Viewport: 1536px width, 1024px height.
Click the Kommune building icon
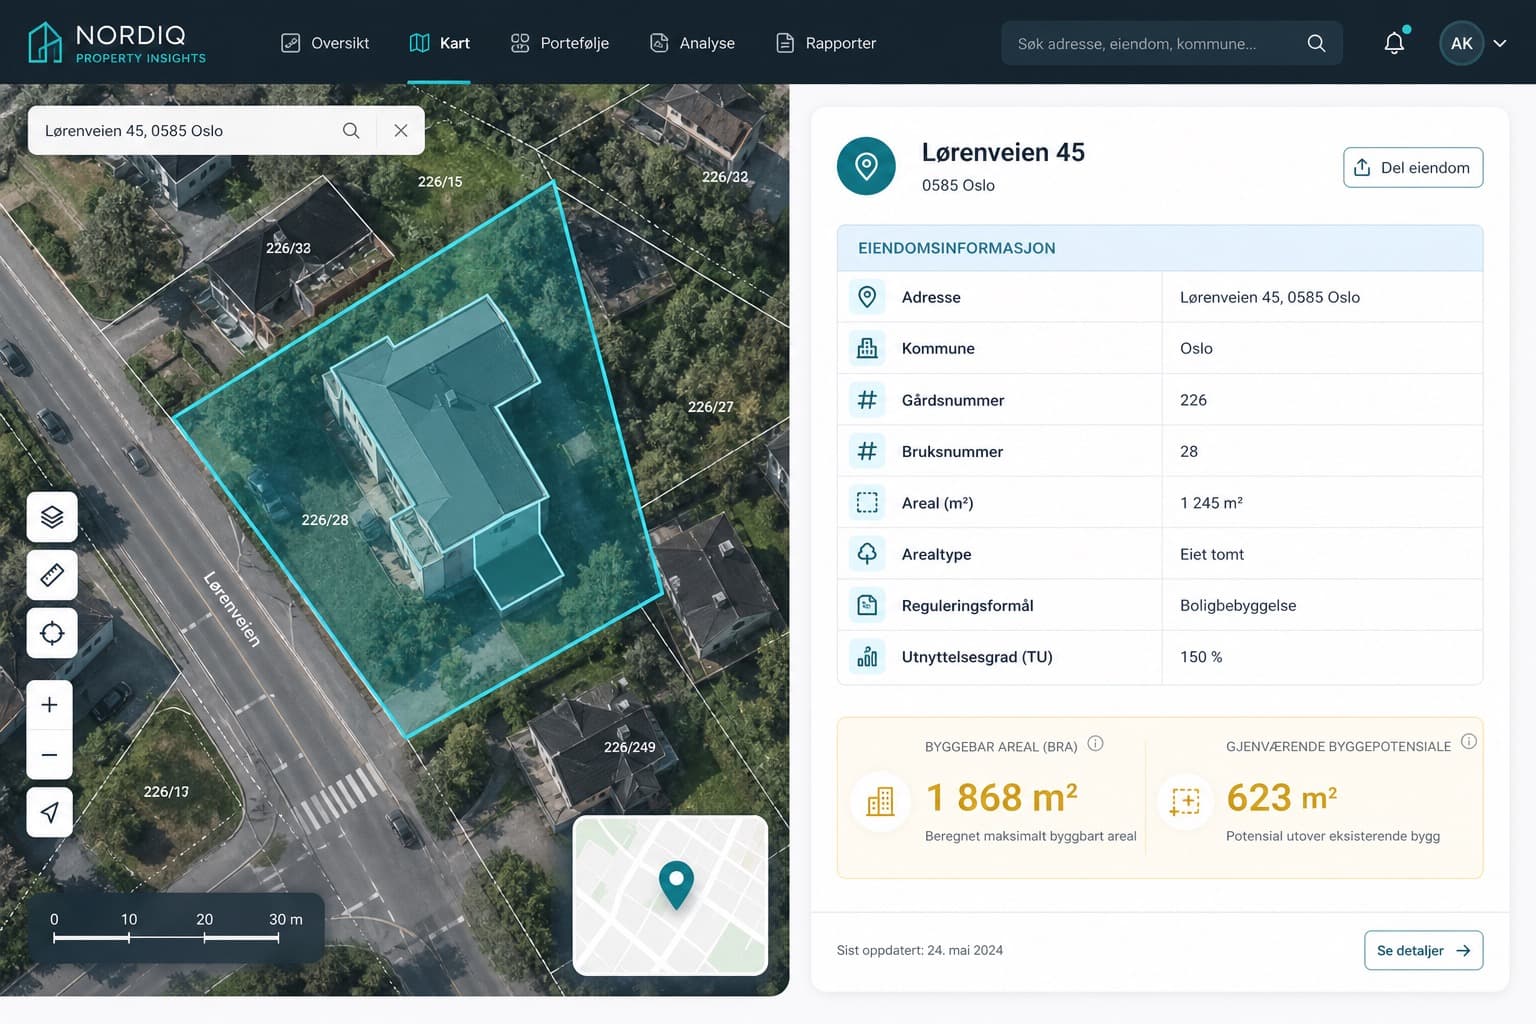pos(867,348)
